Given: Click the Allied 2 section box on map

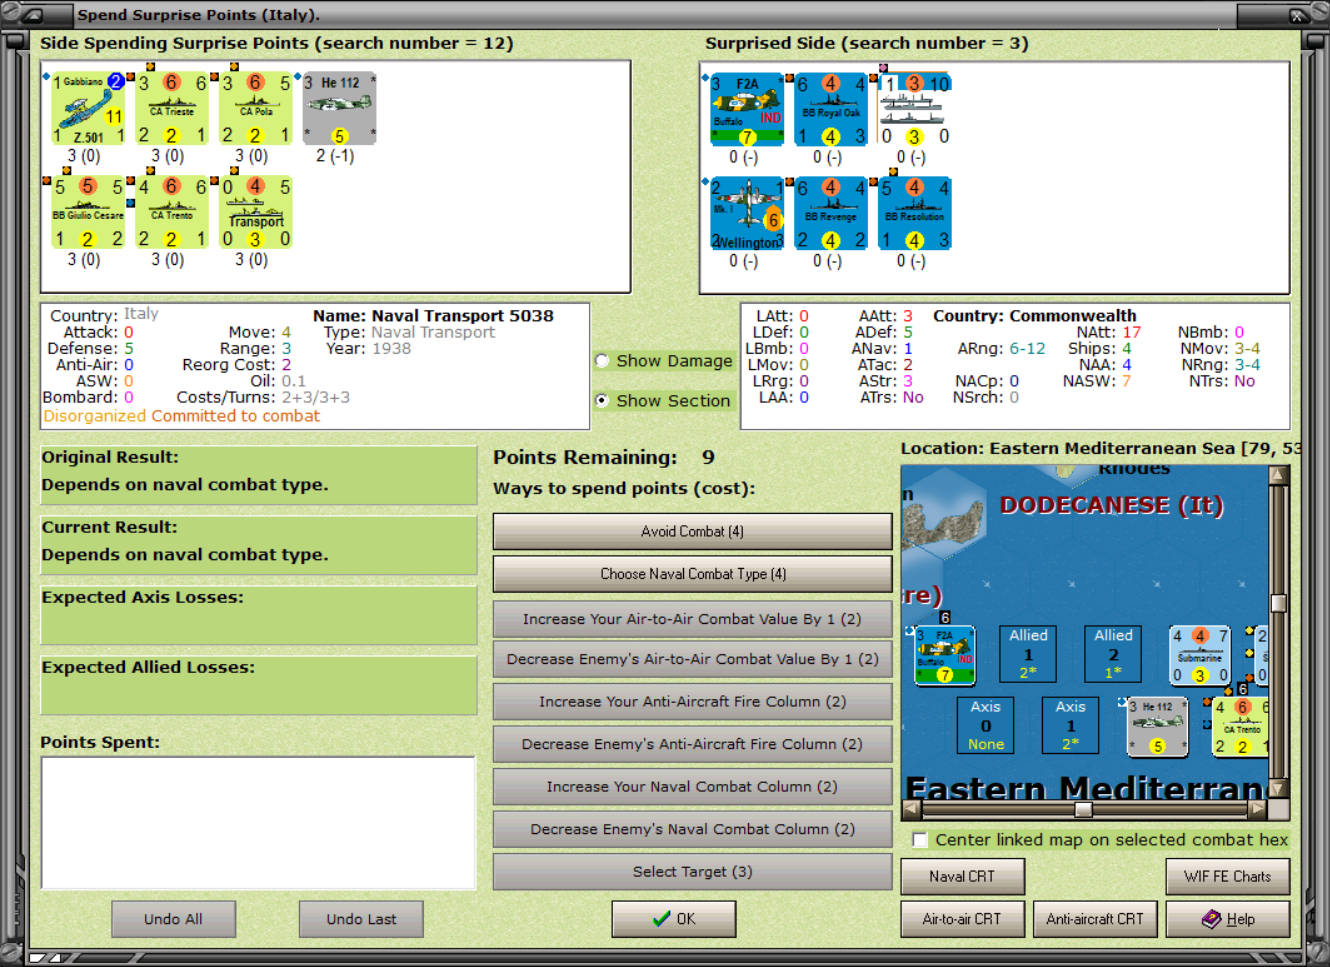Looking at the screenshot, I should click(1113, 654).
